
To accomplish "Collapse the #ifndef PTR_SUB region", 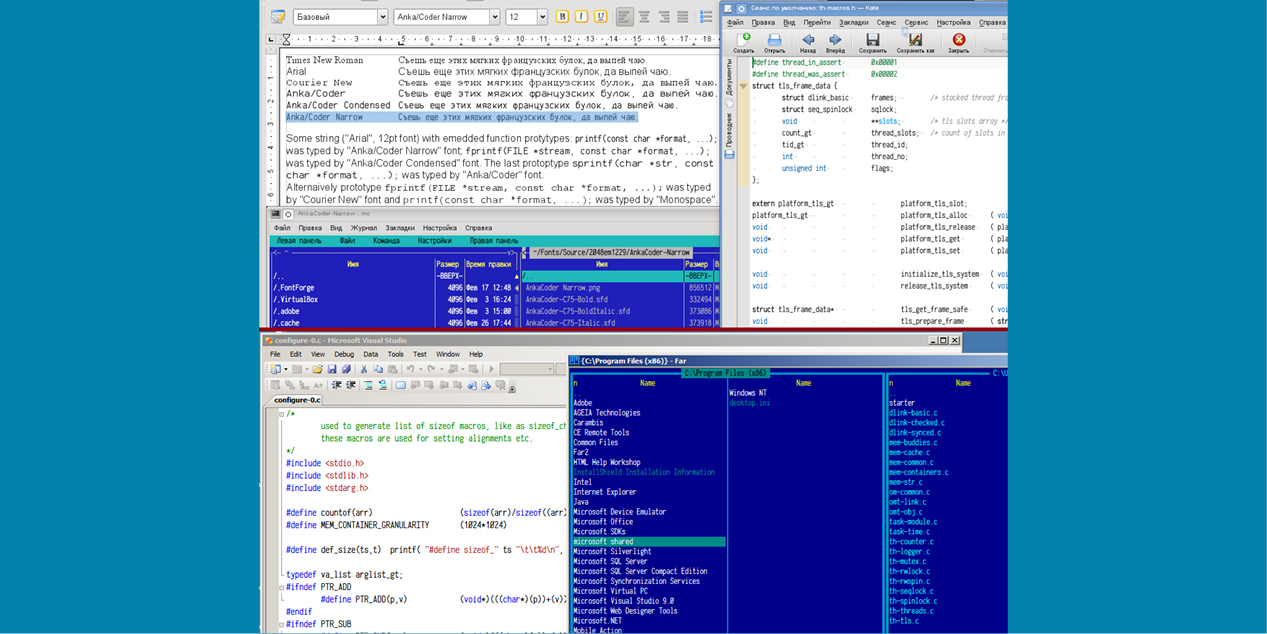I will coord(281,625).
